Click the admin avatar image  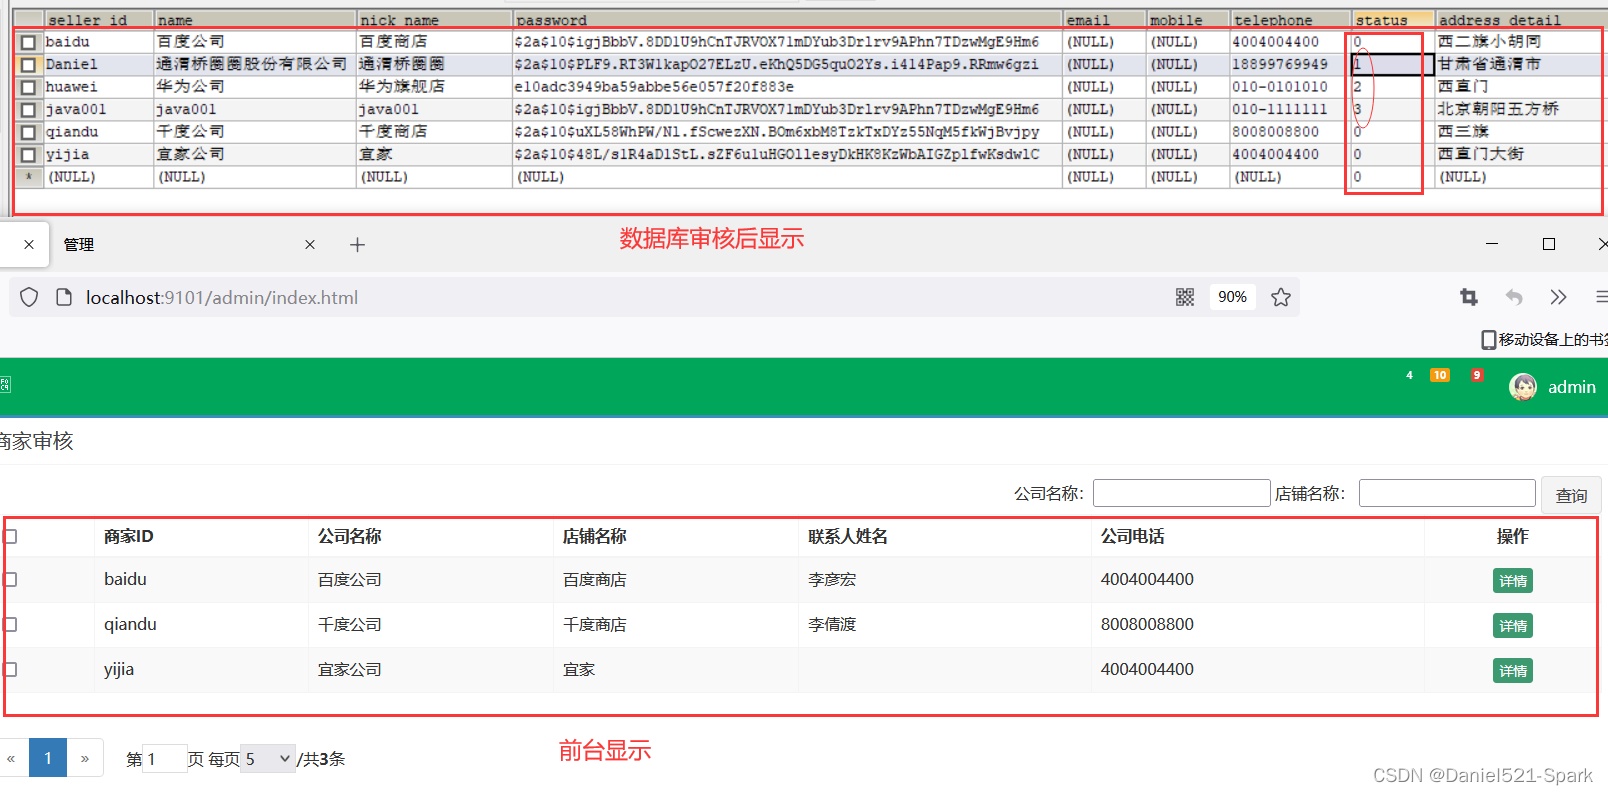point(1523,387)
